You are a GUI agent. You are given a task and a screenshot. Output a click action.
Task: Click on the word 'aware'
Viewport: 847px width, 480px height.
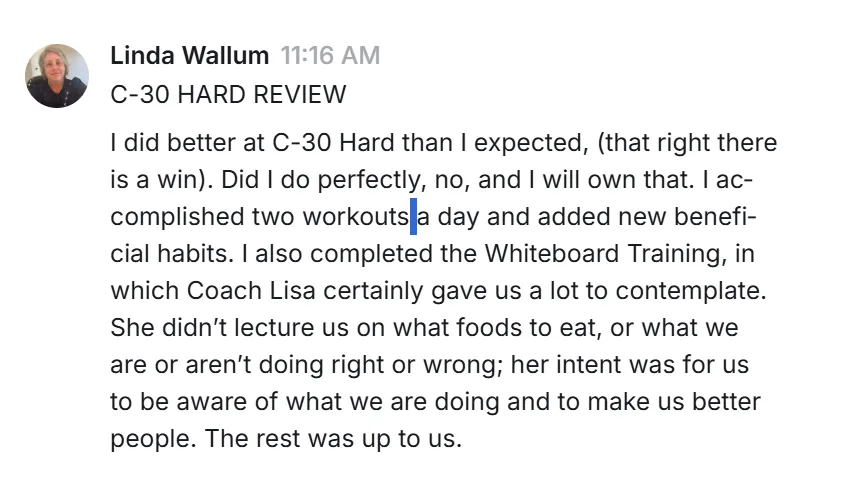click(212, 402)
